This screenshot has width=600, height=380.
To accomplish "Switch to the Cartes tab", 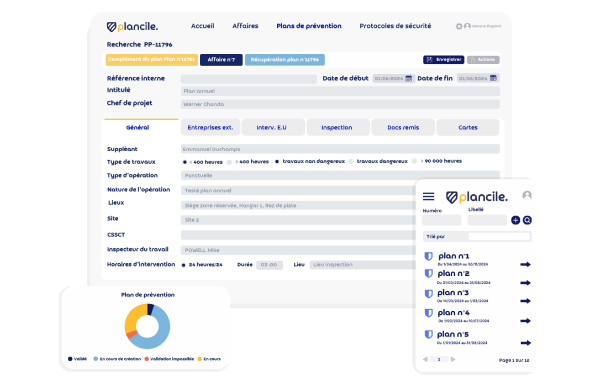I will pos(468,127).
